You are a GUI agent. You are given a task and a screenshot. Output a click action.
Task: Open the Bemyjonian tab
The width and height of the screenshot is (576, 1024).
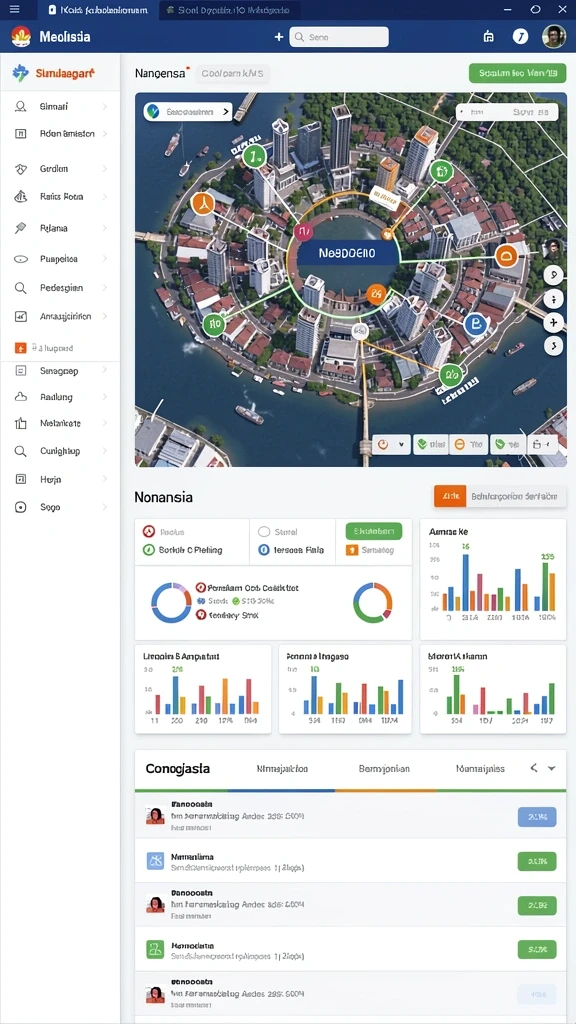384,769
